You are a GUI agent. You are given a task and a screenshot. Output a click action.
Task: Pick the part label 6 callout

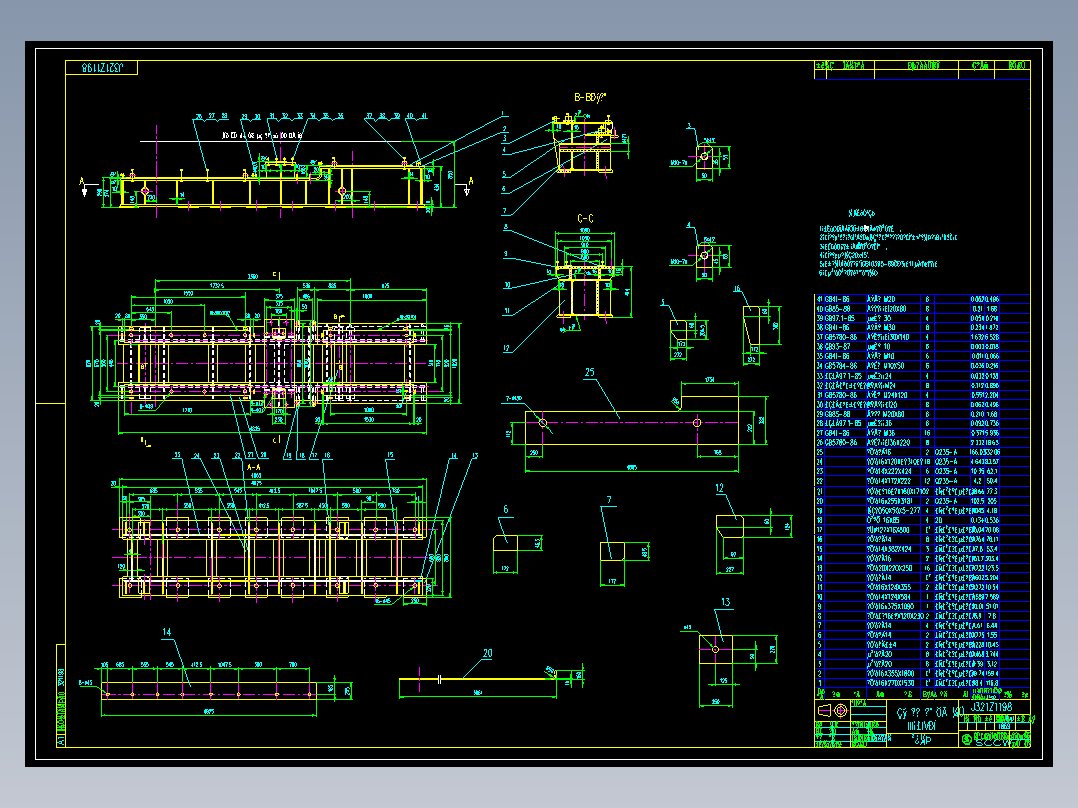click(505, 510)
